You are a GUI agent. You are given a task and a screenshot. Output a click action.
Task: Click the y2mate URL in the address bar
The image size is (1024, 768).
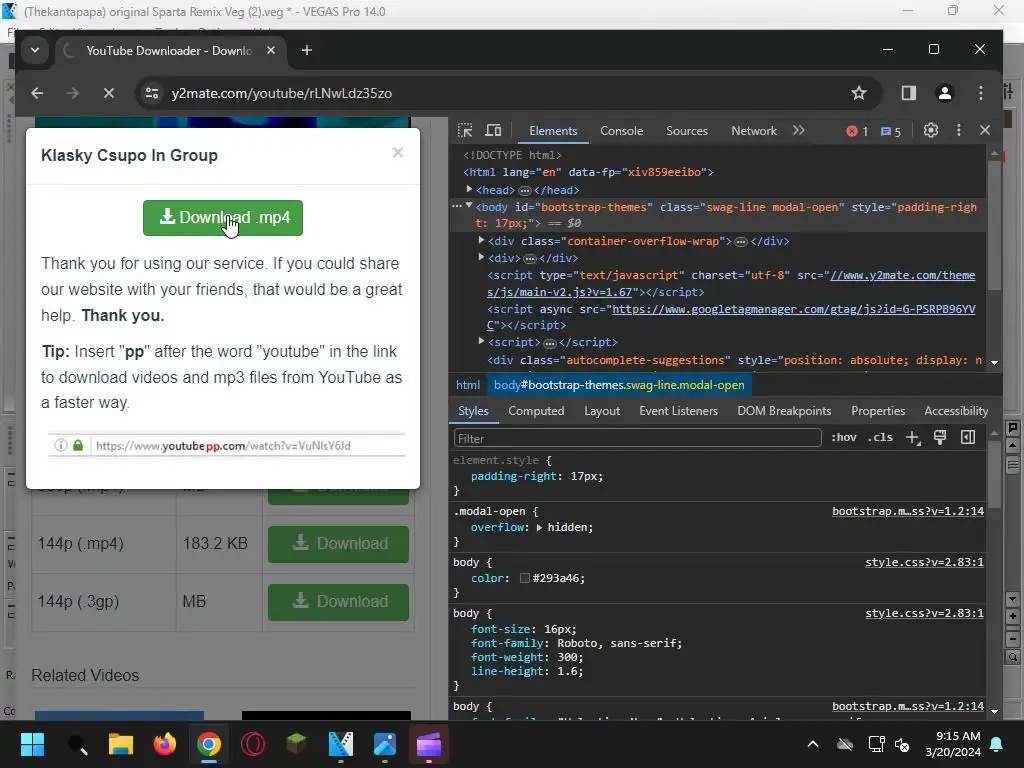pos(281,93)
